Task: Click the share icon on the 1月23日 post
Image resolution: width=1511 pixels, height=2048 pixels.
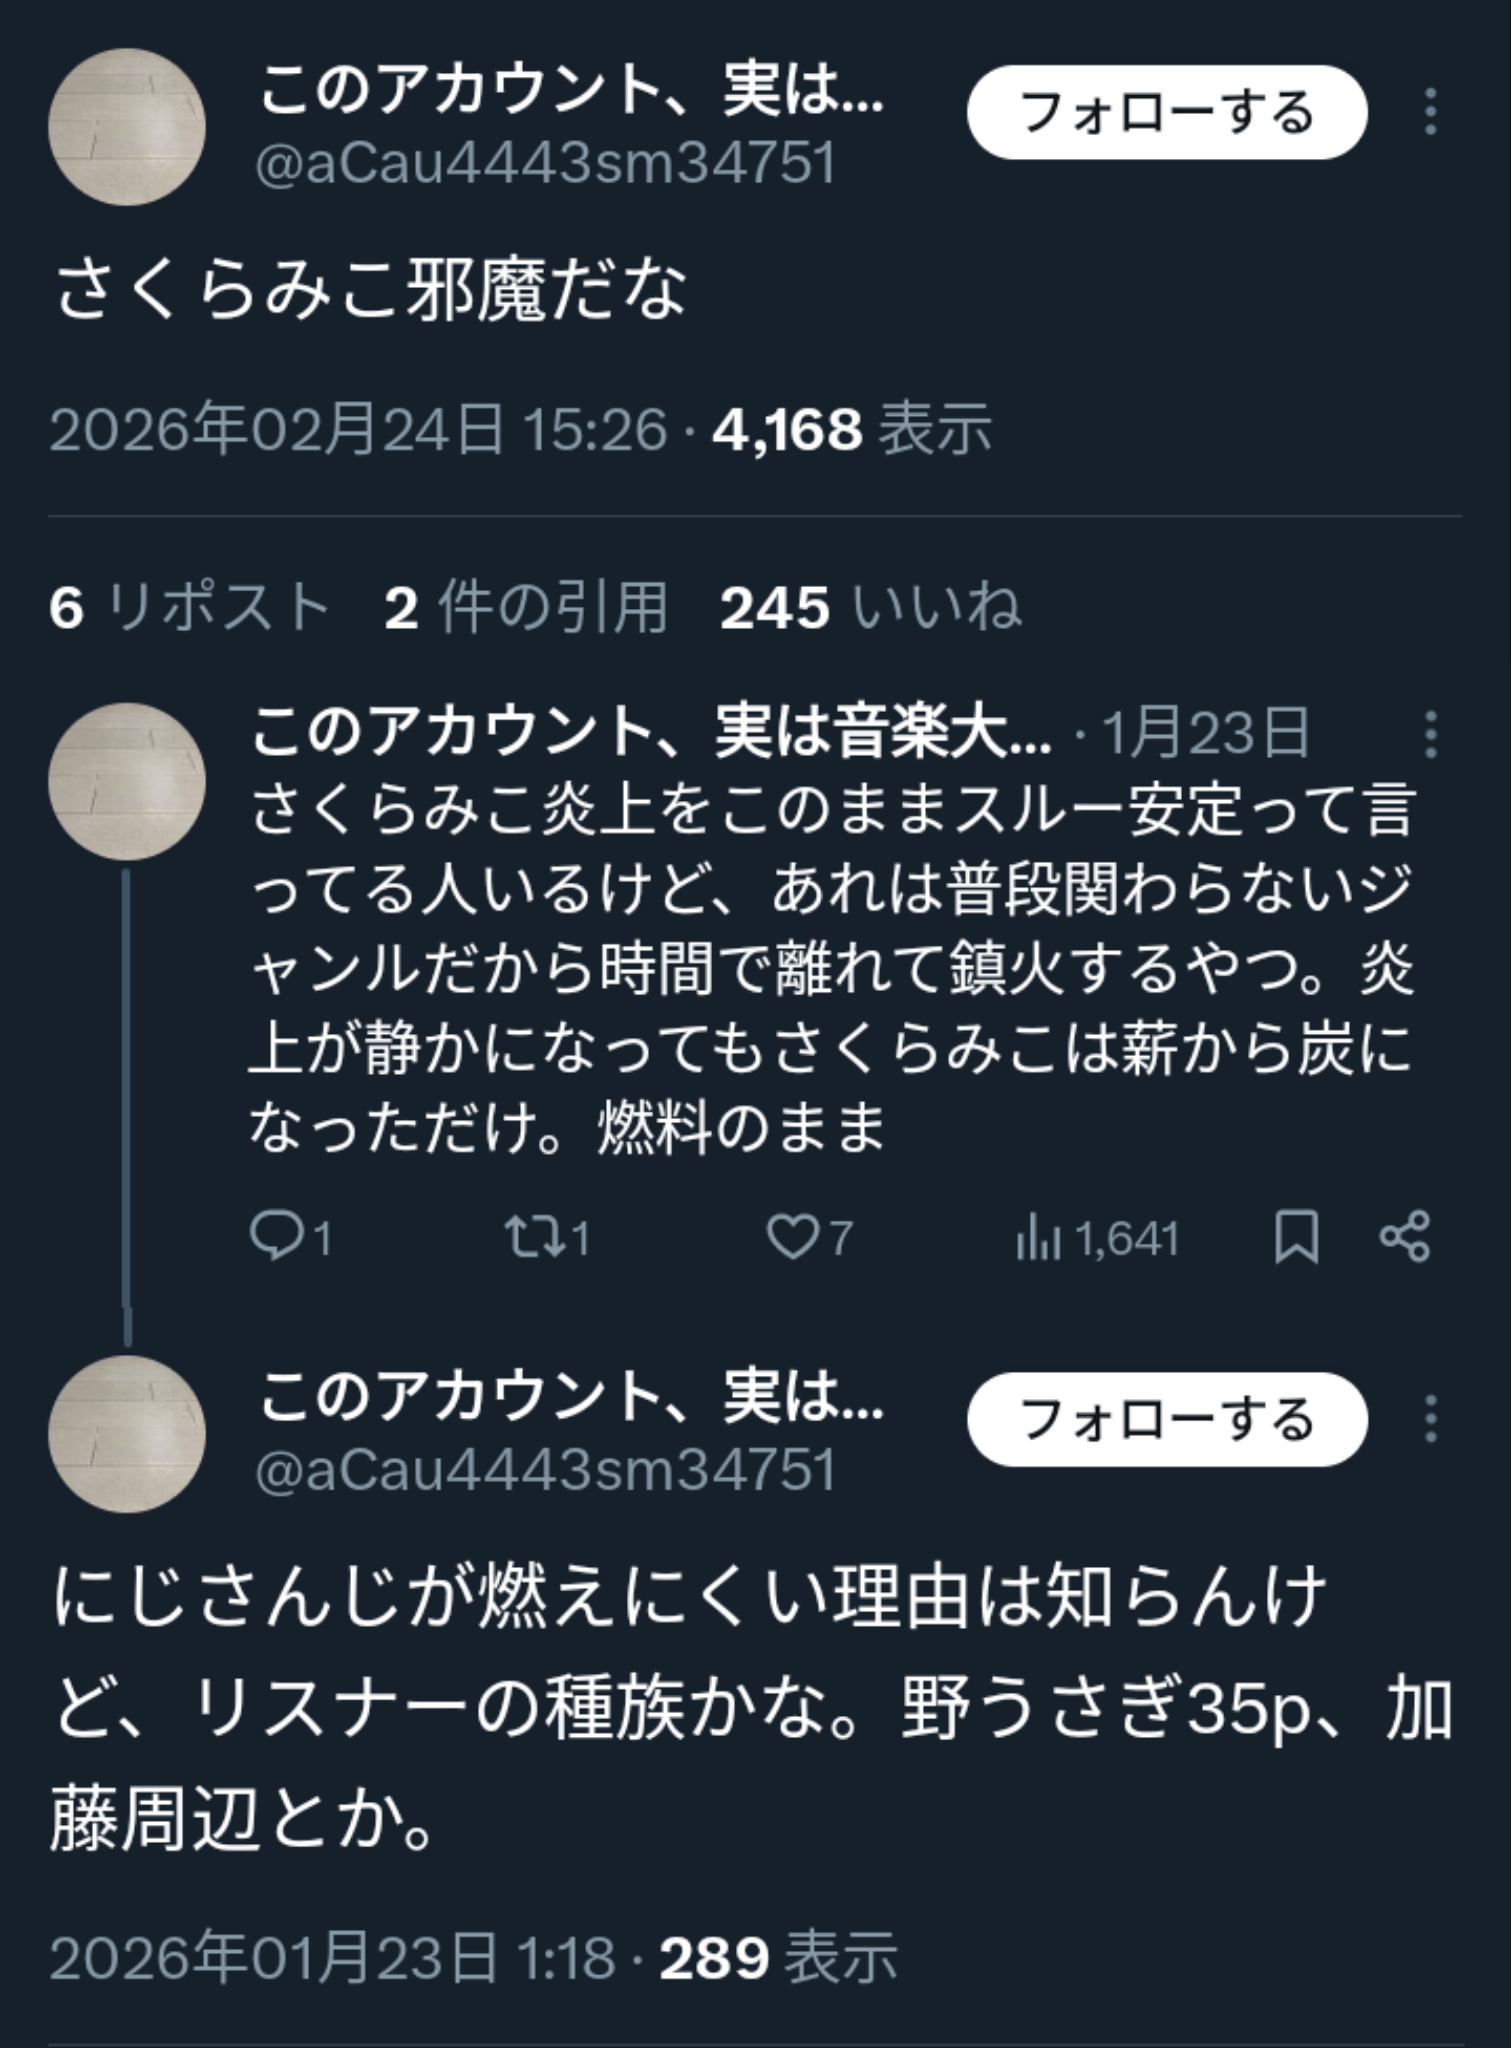Action: (1405, 1238)
